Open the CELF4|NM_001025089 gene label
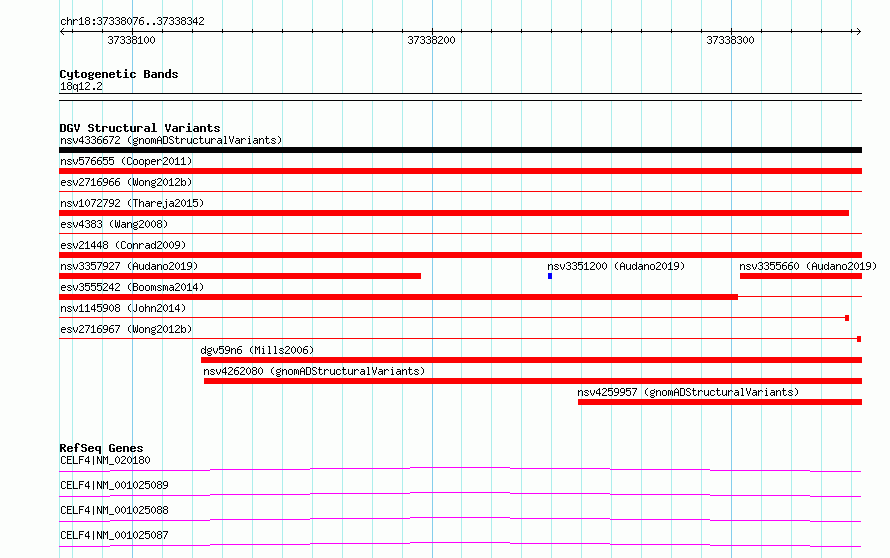 (114, 485)
